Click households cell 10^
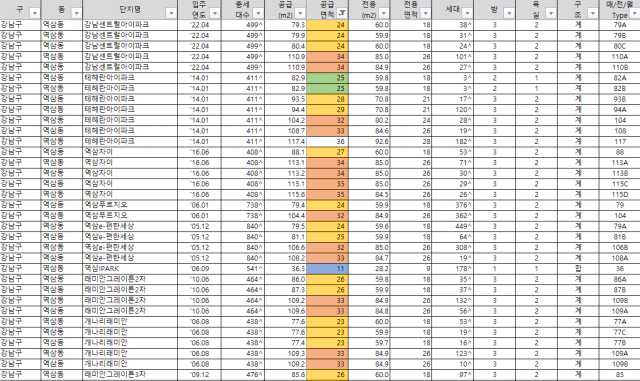640x381 pixels. (x=453, y=364)
